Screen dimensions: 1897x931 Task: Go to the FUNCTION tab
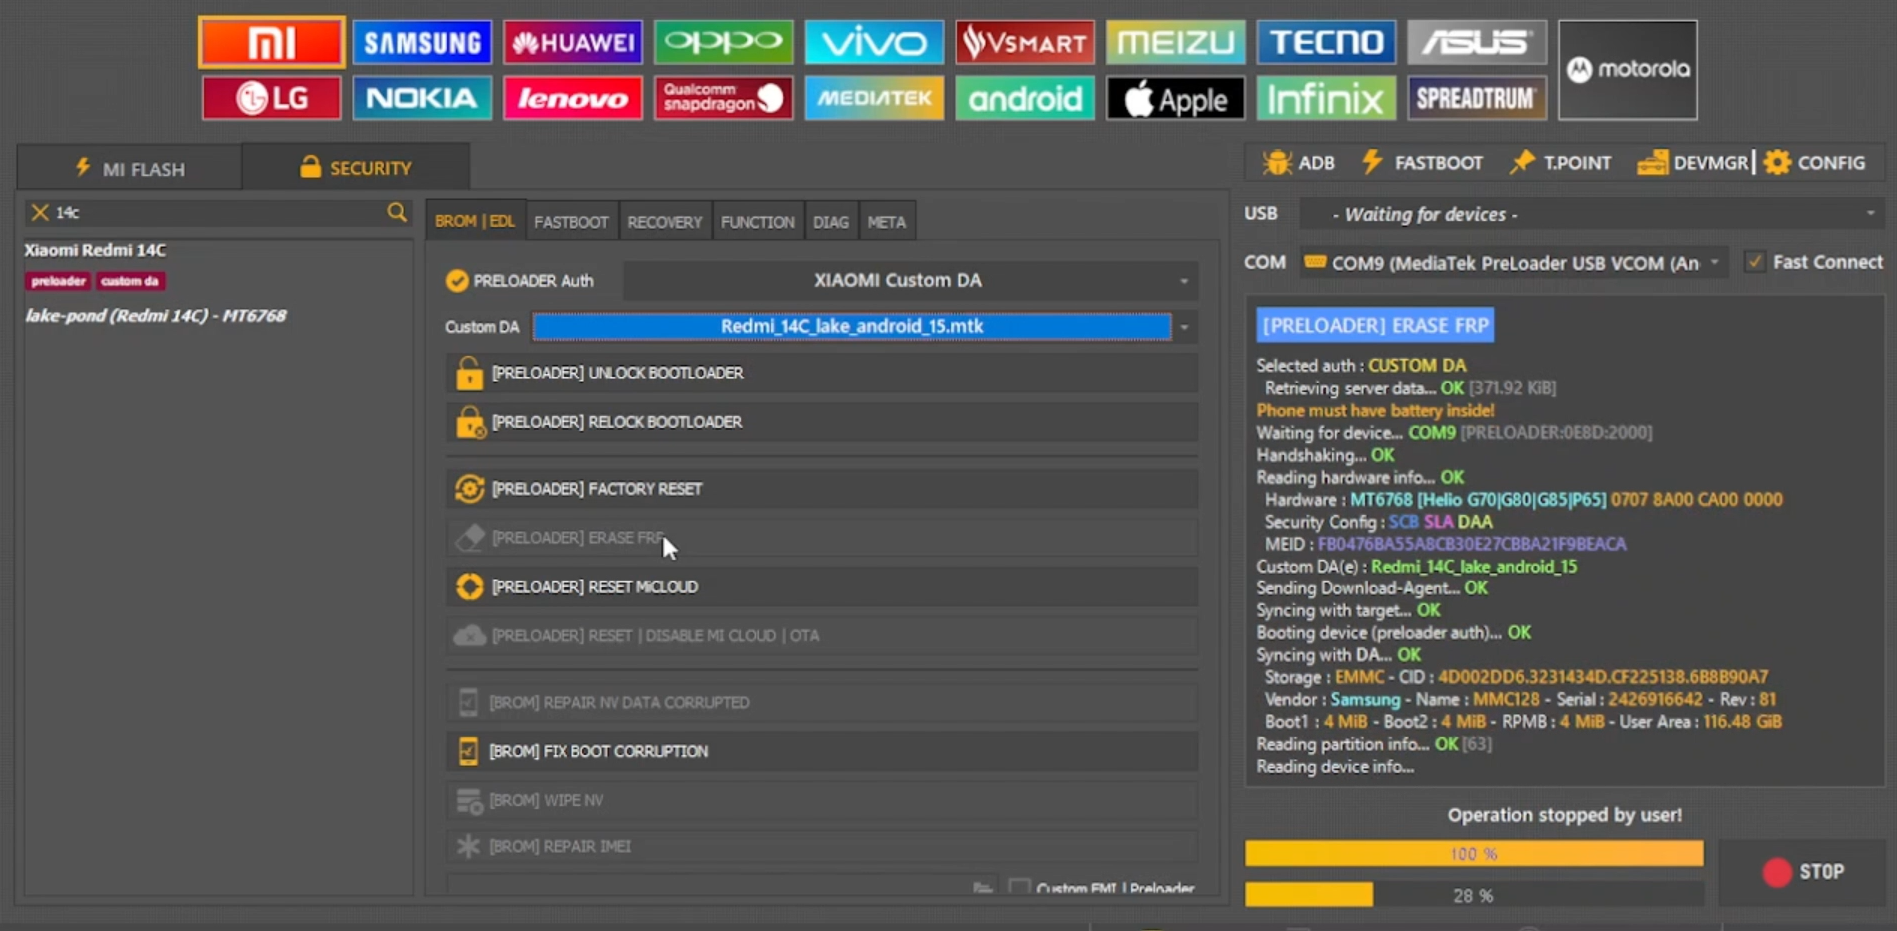758,222
